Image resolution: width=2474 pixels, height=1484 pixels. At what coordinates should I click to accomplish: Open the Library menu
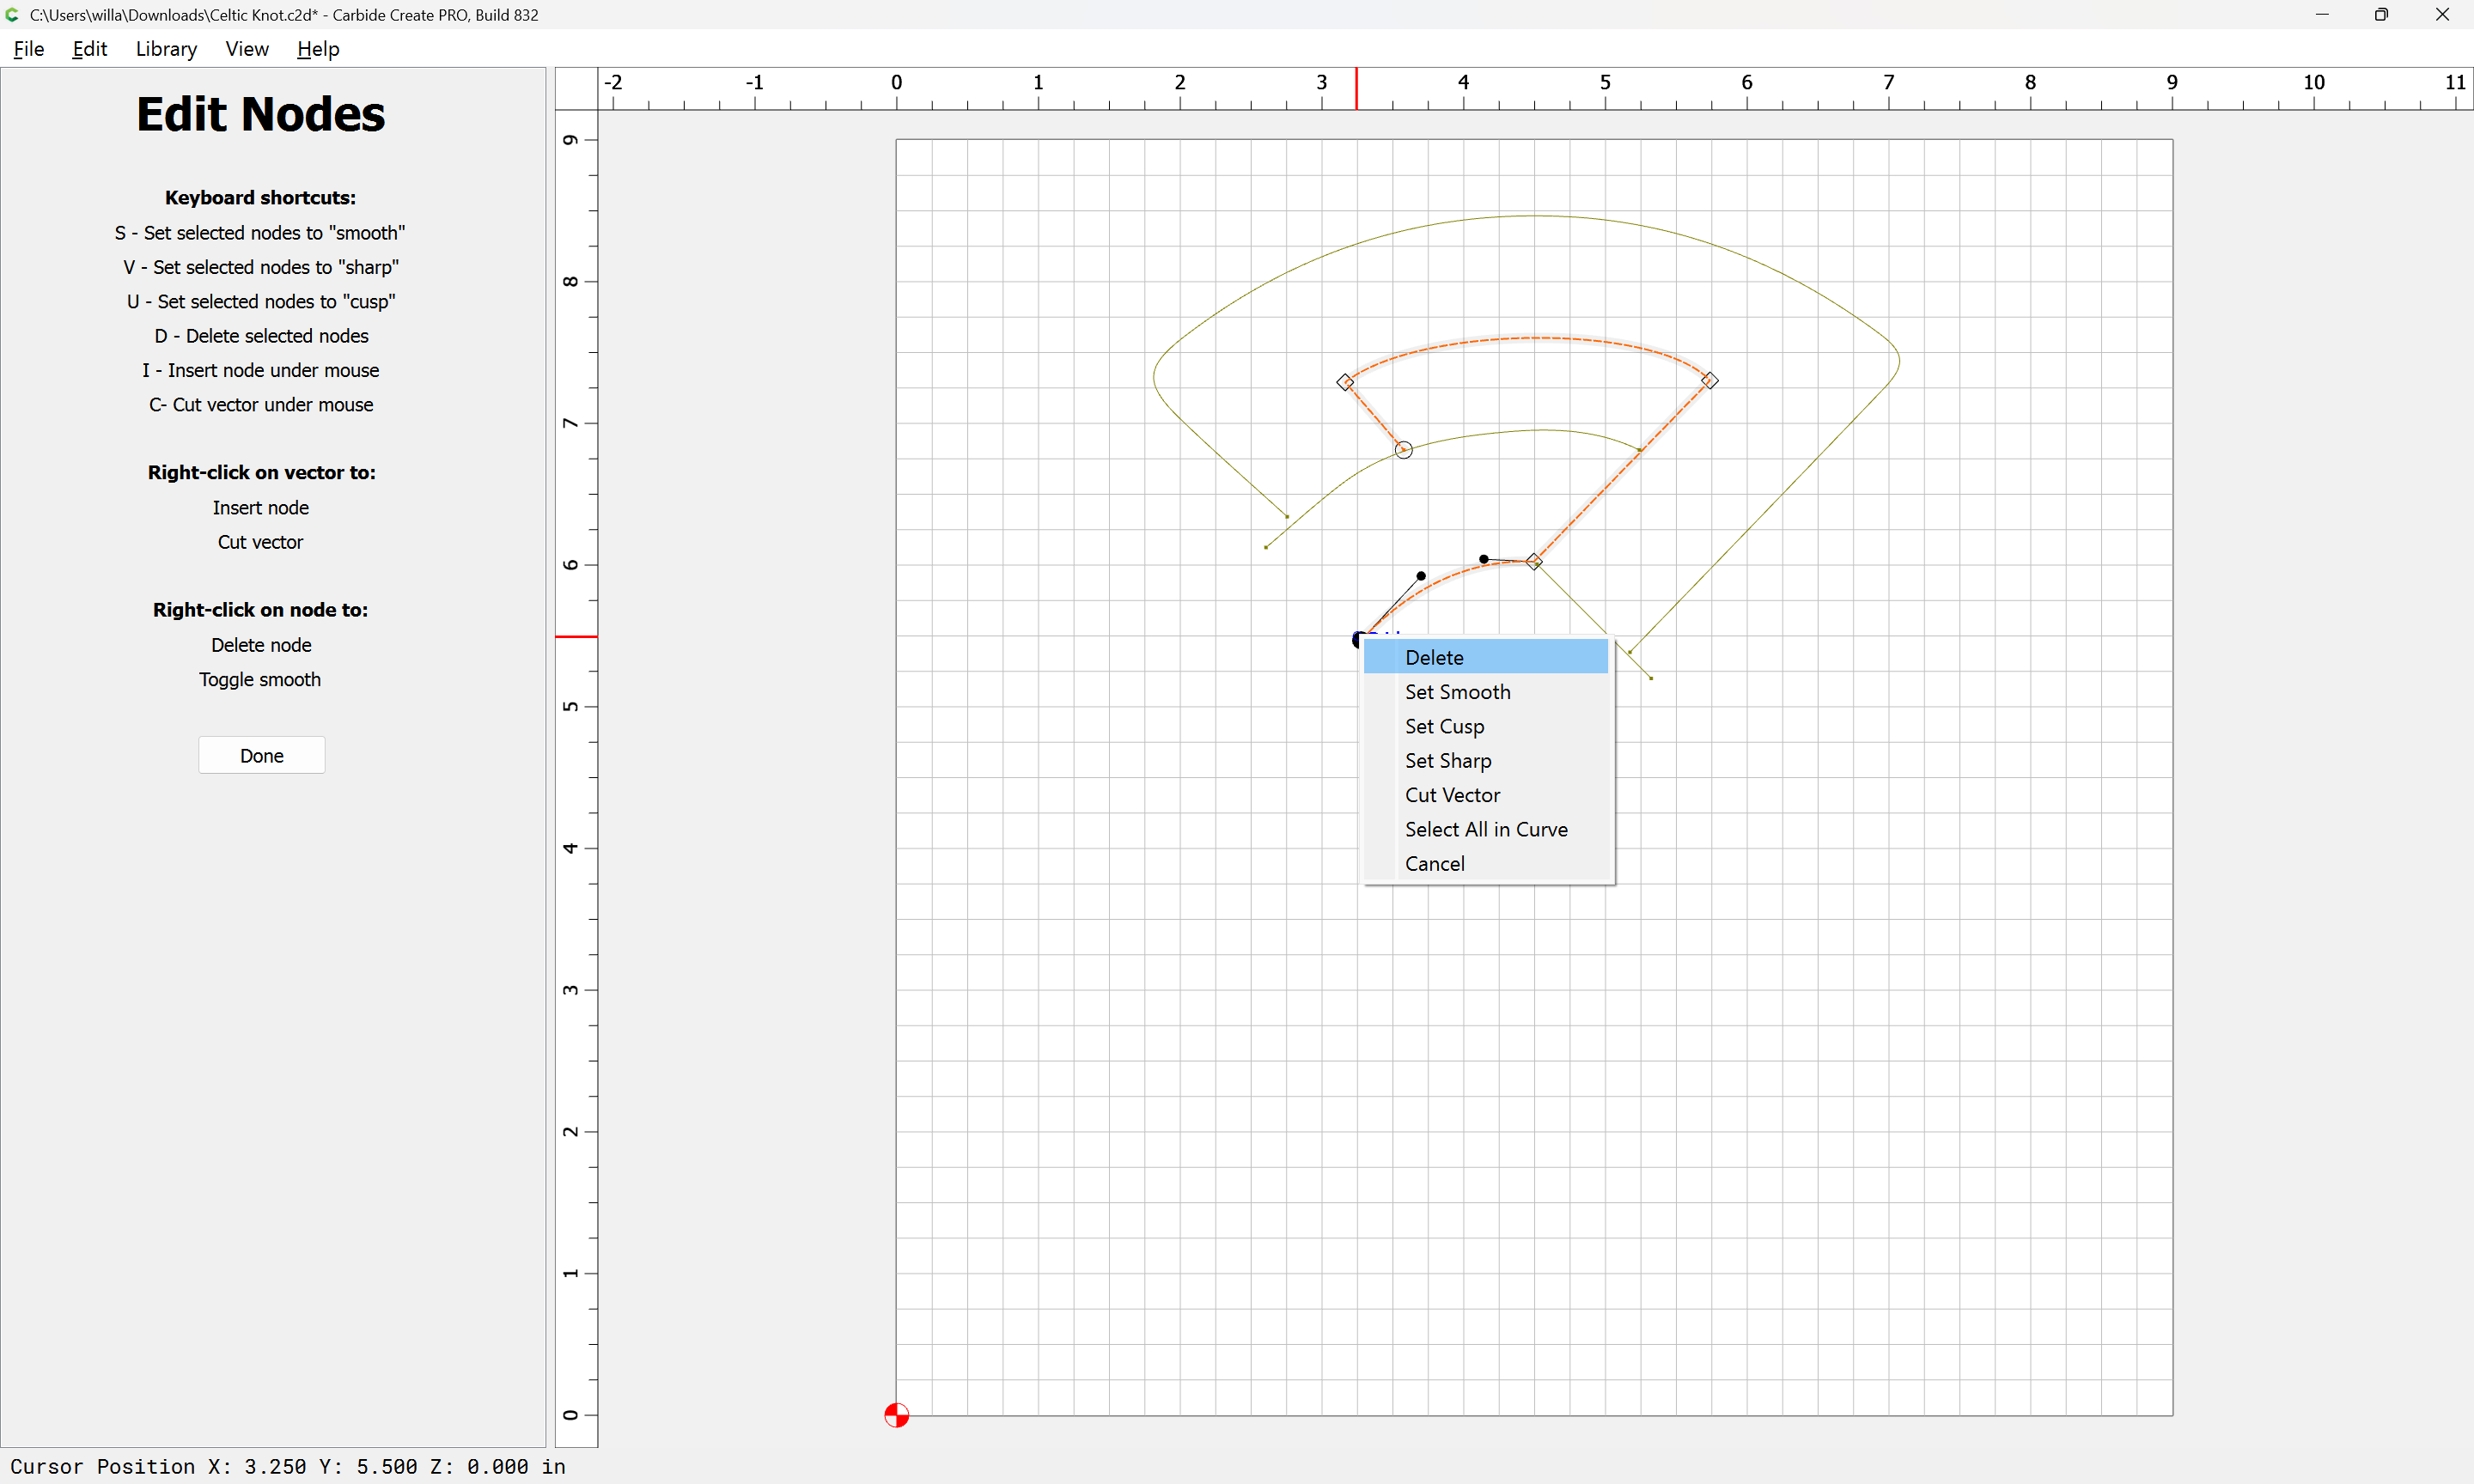(166, 49)
